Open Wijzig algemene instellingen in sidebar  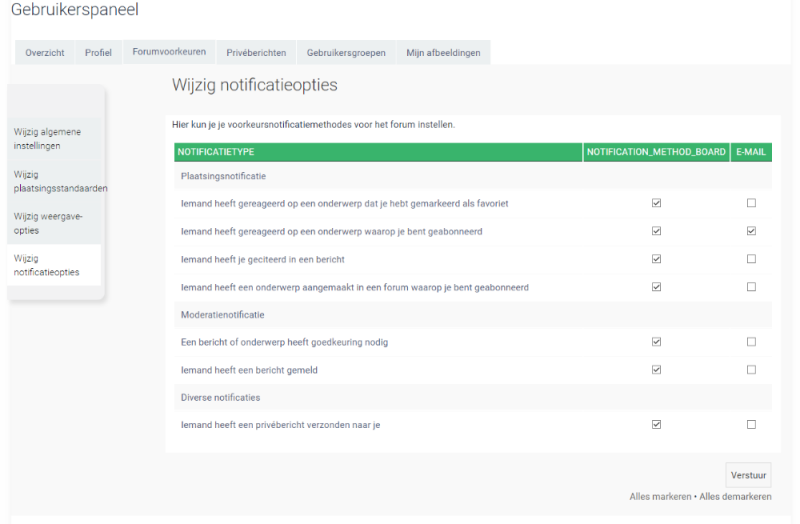coord(50,138)
